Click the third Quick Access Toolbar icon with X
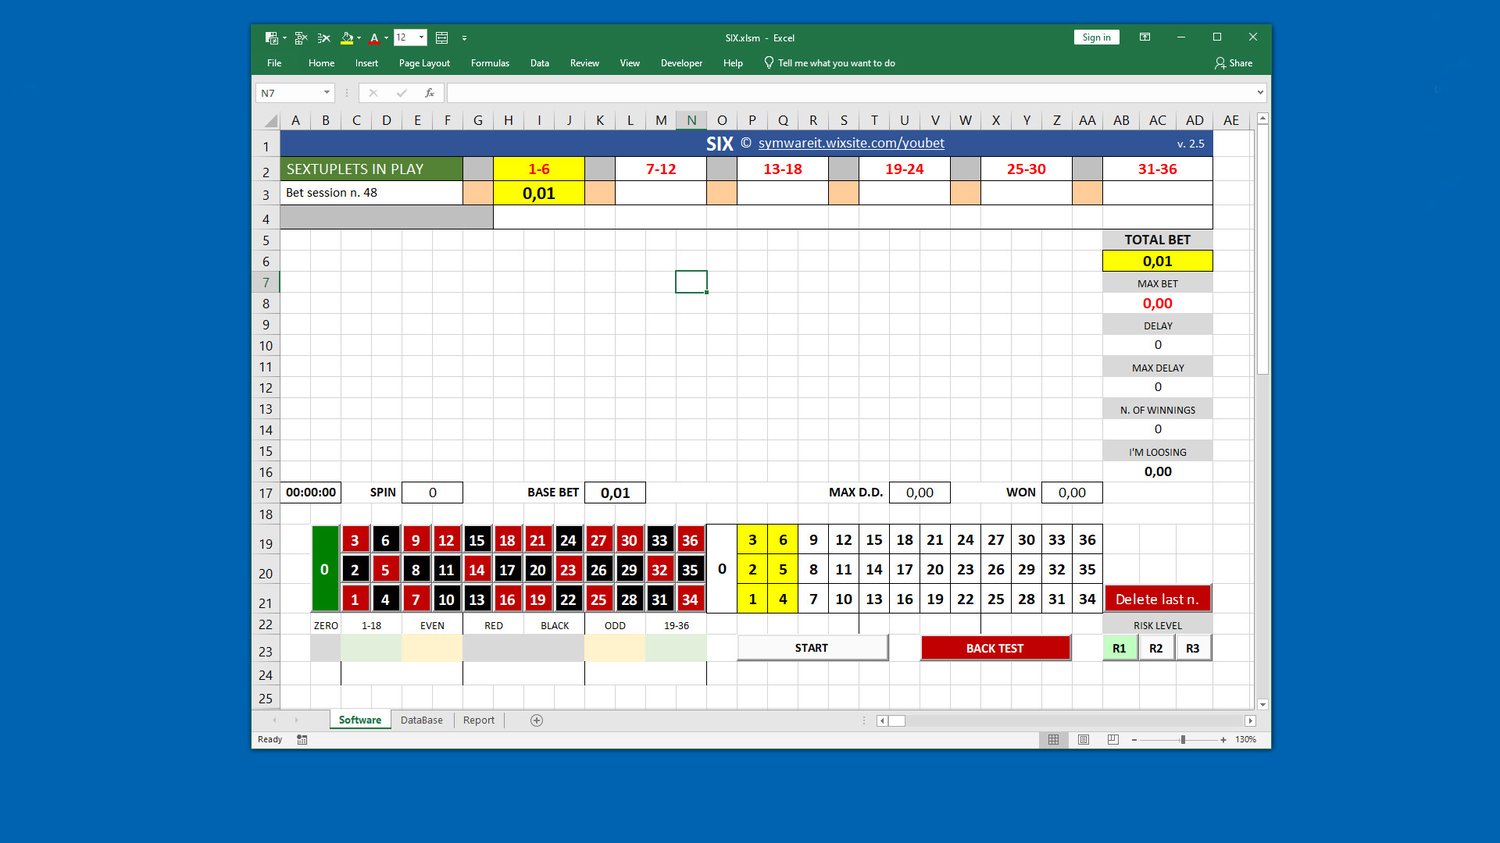 (x=324, y=38)
